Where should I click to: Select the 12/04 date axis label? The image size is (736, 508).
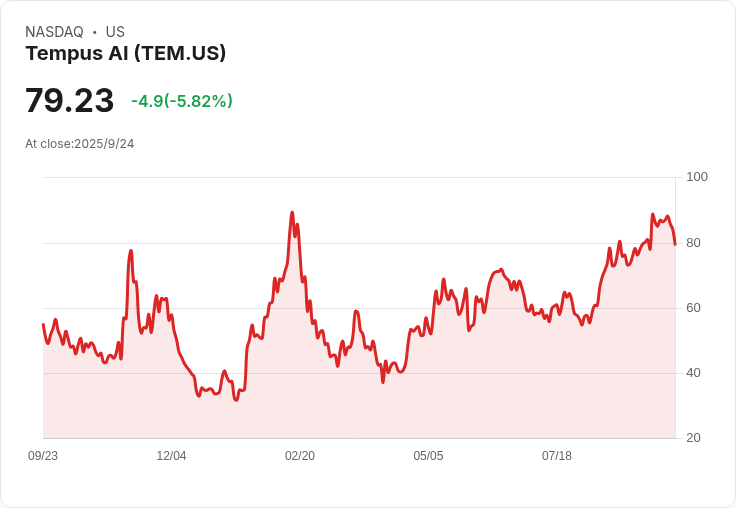click(x=171, y=456)
